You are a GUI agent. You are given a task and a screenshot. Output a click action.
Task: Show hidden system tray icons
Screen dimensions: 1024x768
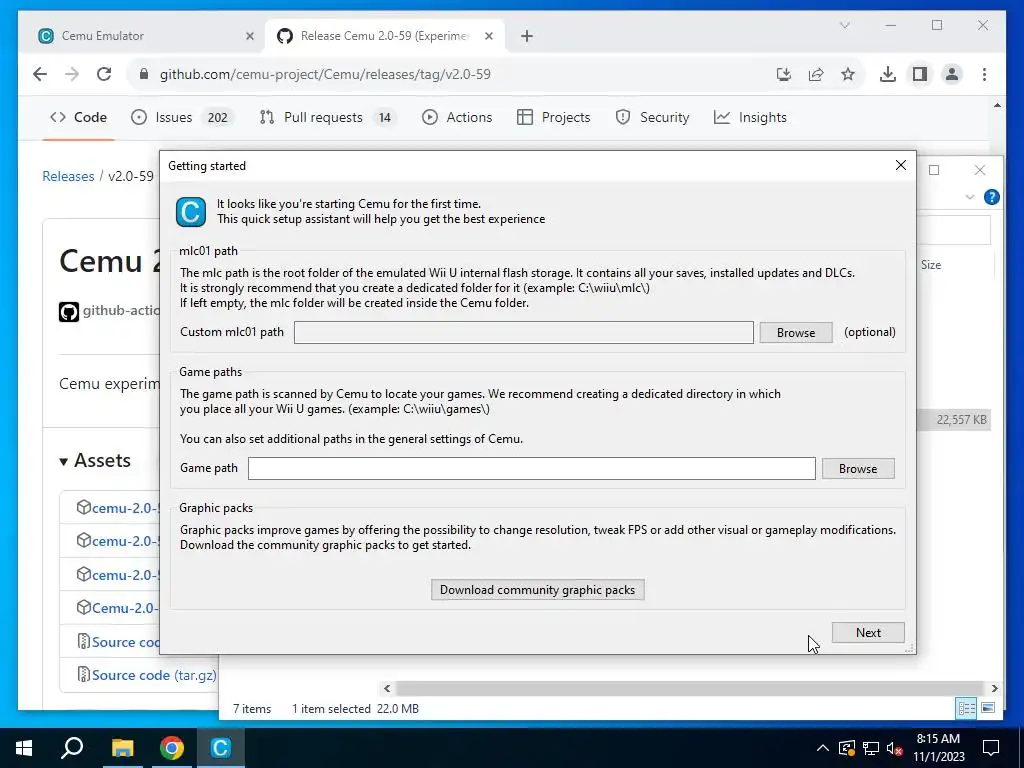point(823,748)
